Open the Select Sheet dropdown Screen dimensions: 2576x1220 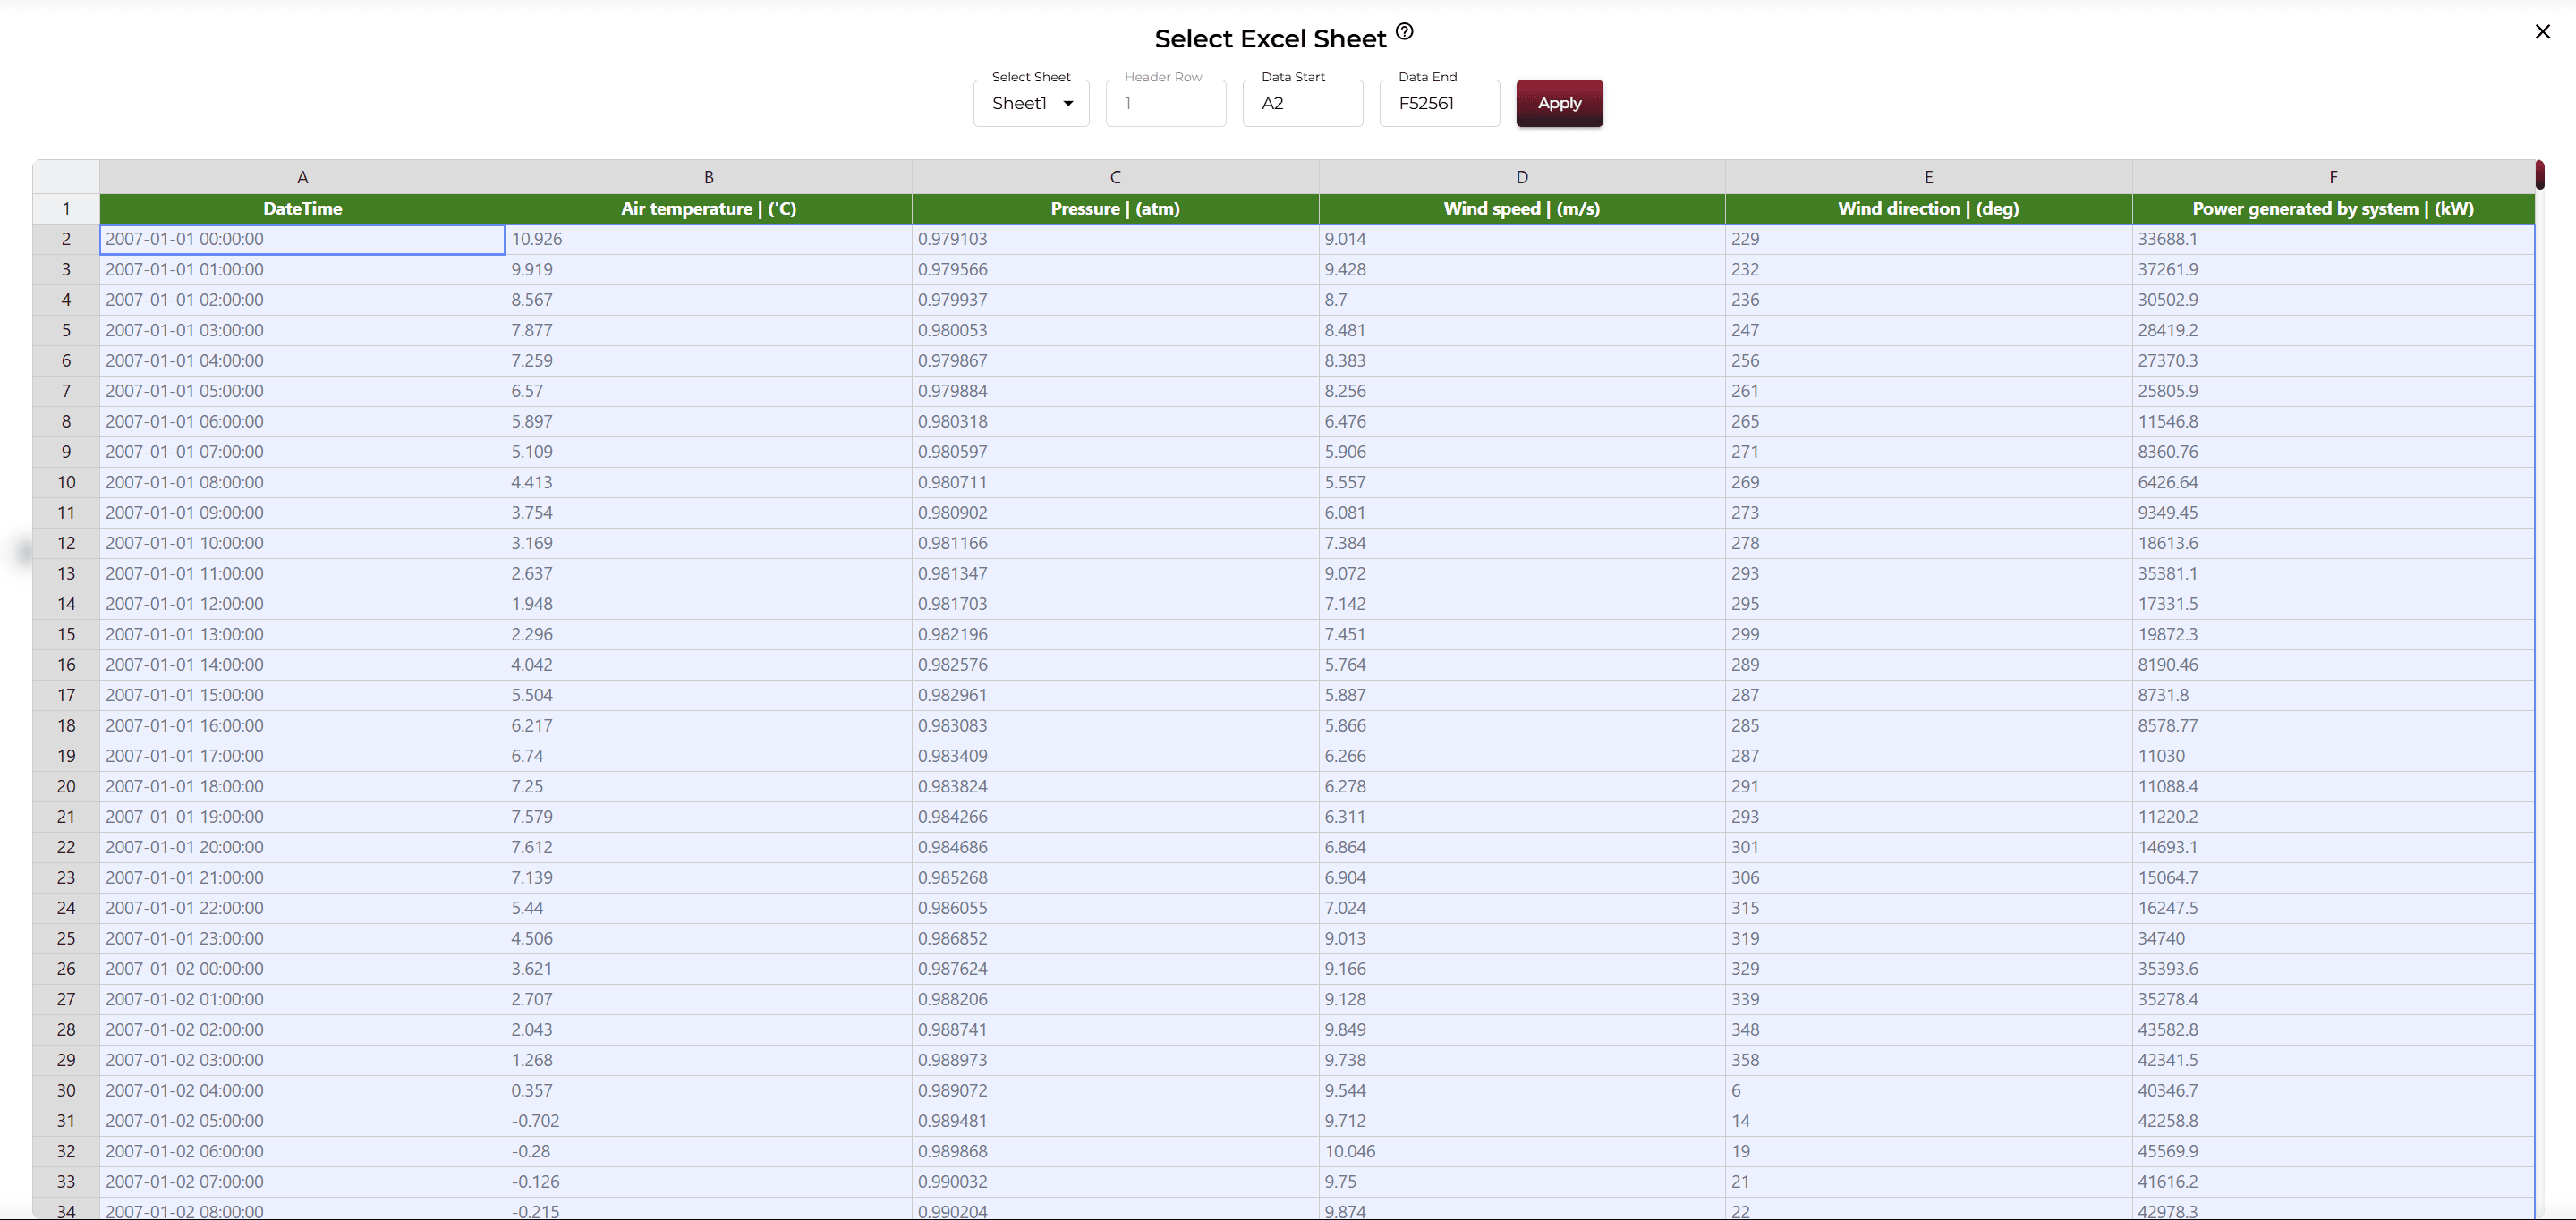1031,103
